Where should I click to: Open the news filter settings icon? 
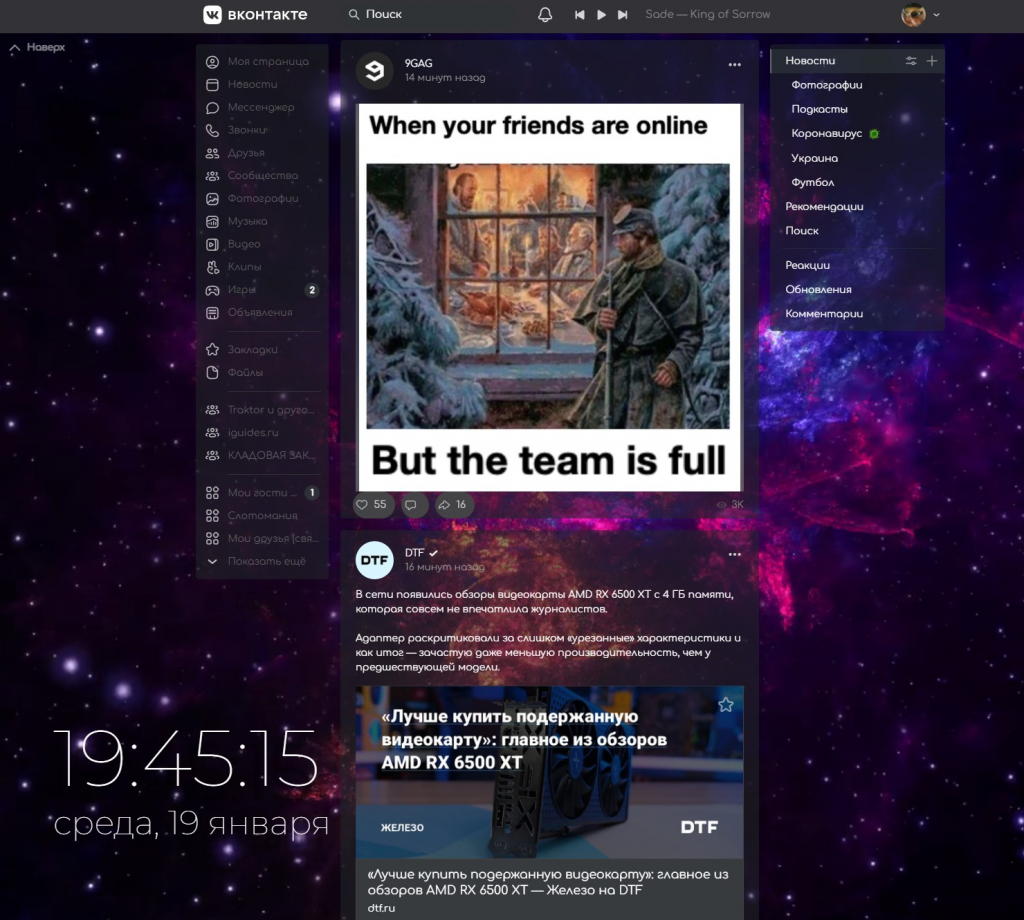(910, 61)
